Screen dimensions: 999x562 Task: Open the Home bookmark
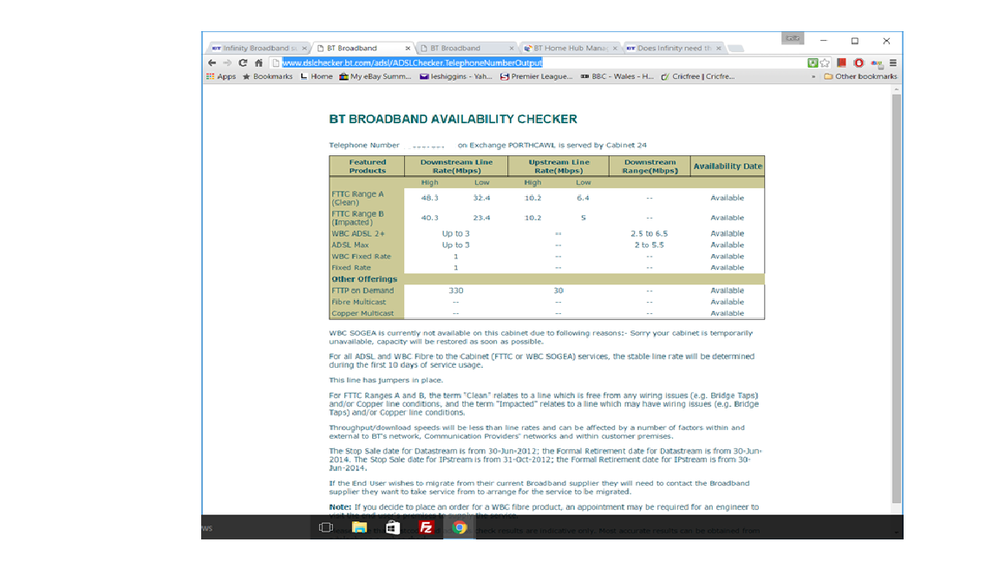coord(316,76)
